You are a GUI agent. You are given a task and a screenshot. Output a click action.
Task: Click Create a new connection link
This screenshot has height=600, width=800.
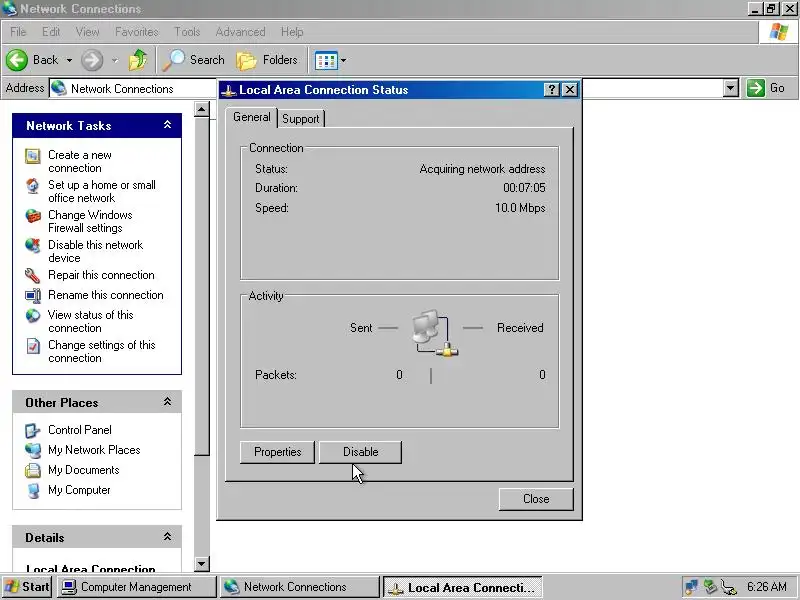[80, 162]
